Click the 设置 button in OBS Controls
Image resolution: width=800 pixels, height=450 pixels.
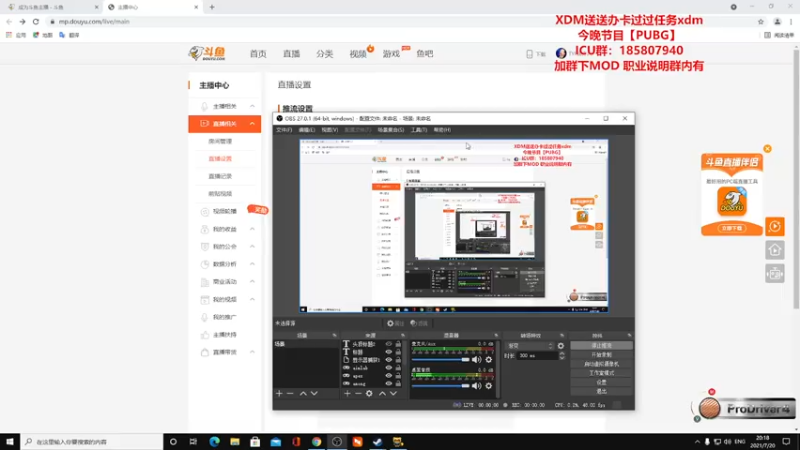point(602,382)
